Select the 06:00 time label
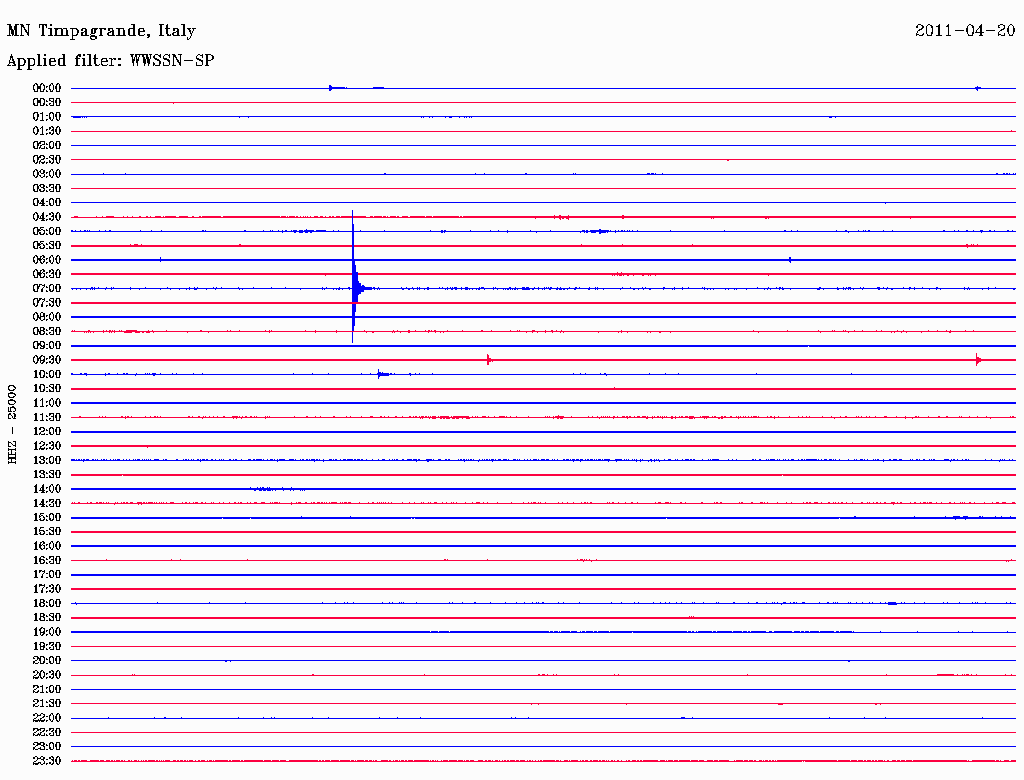 tap(47, 260)
